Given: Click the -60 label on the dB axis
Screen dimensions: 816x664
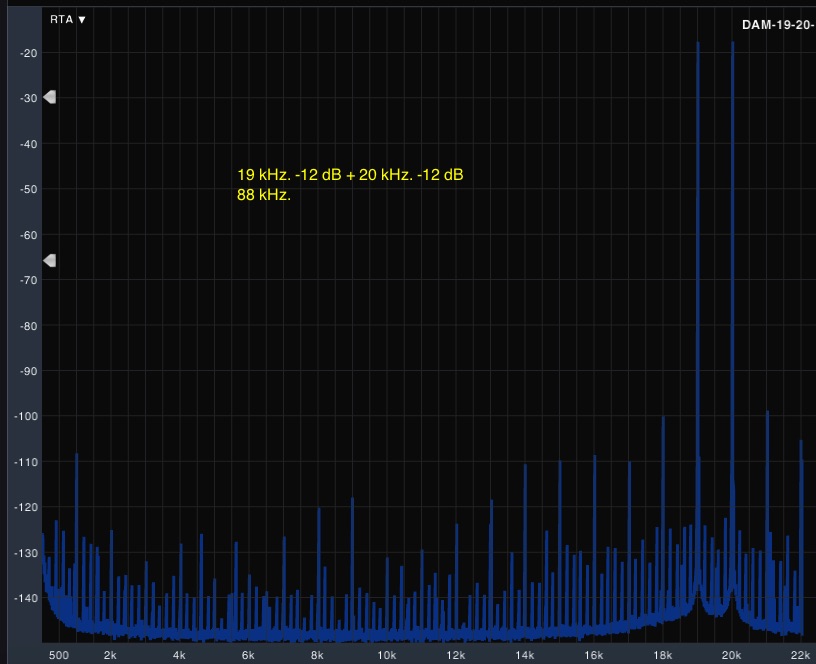Looking at the screenshot, I should tap(29, 235).
